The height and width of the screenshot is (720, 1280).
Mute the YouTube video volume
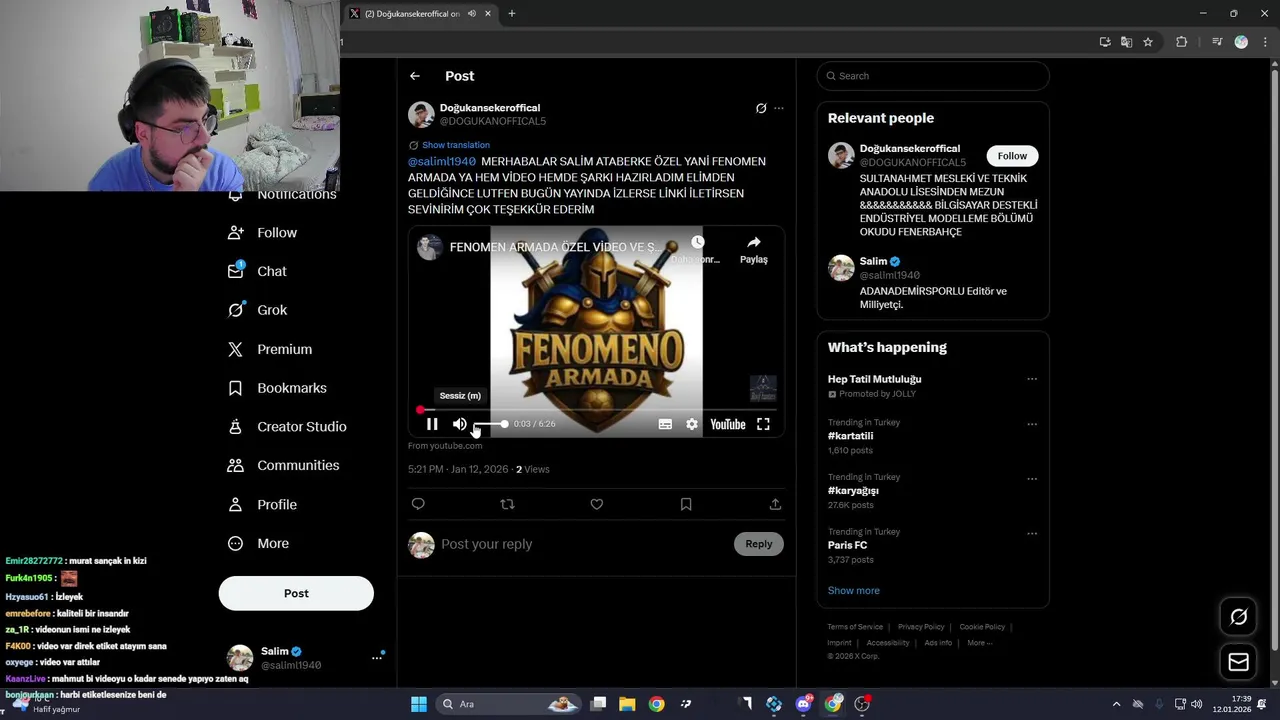click(460, 424)
